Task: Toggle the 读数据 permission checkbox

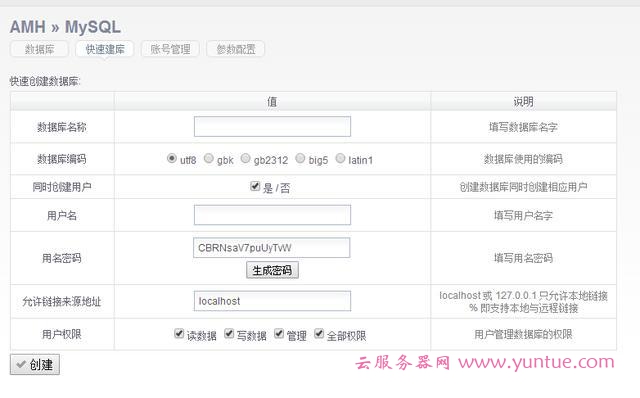Action: (x=179, y=333)
